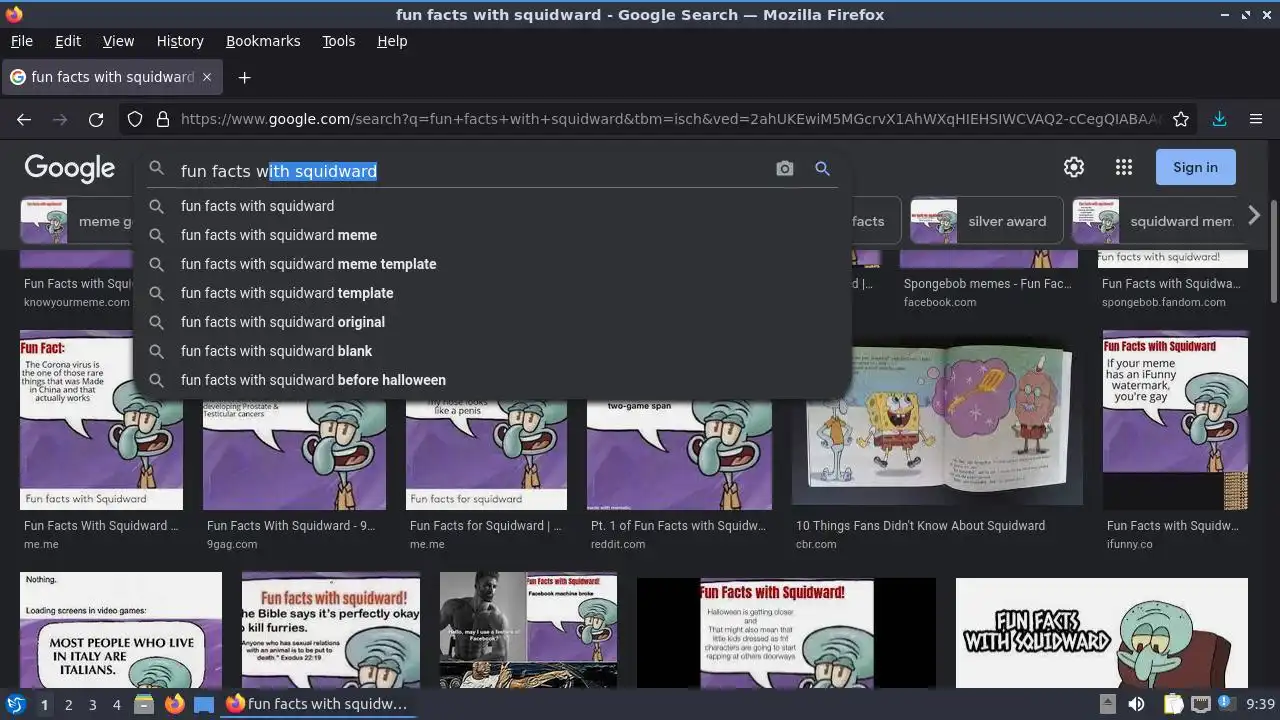Open the 'Bible says' furries meme thumbnail
The height and width of the screenshot is (720, 1280).
tap(331, 630)
